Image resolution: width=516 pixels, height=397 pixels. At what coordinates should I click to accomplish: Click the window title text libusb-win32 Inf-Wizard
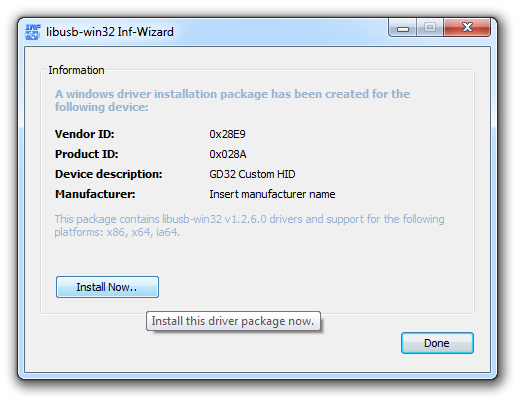tap(110, 32)
